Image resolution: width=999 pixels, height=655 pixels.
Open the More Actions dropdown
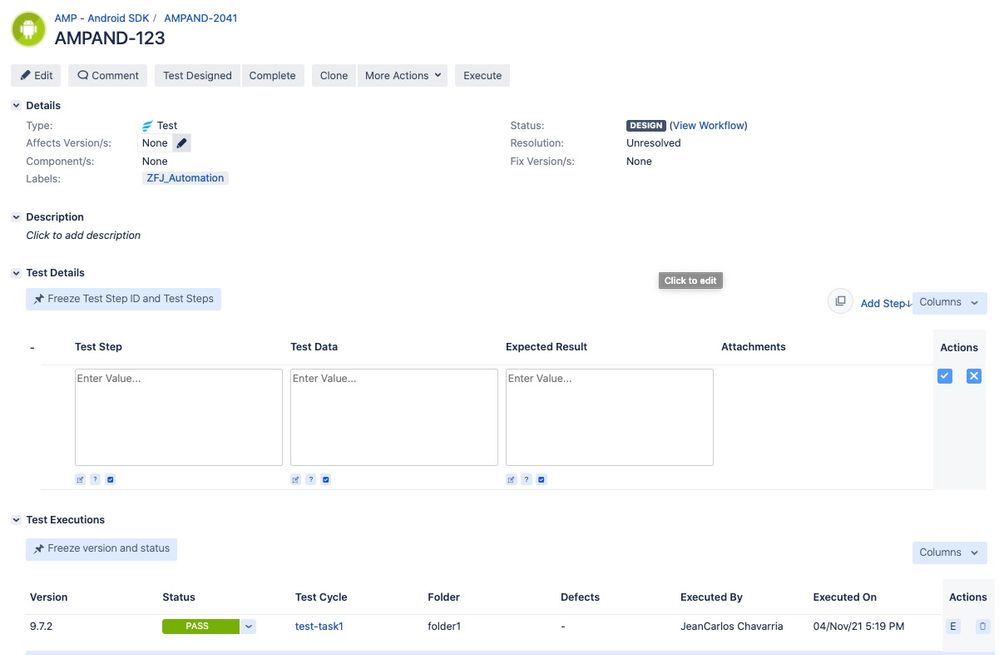coord(403,75)
